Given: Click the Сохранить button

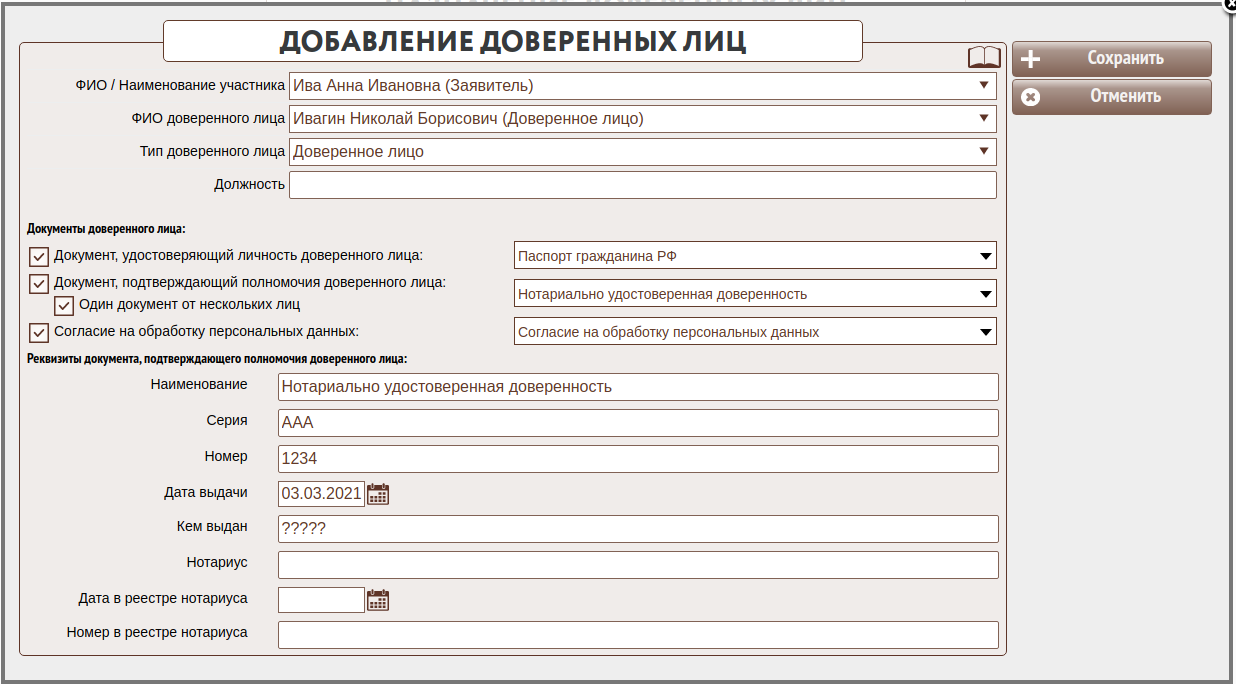Looking at the screenshot, I should (x=1111, y=59).
